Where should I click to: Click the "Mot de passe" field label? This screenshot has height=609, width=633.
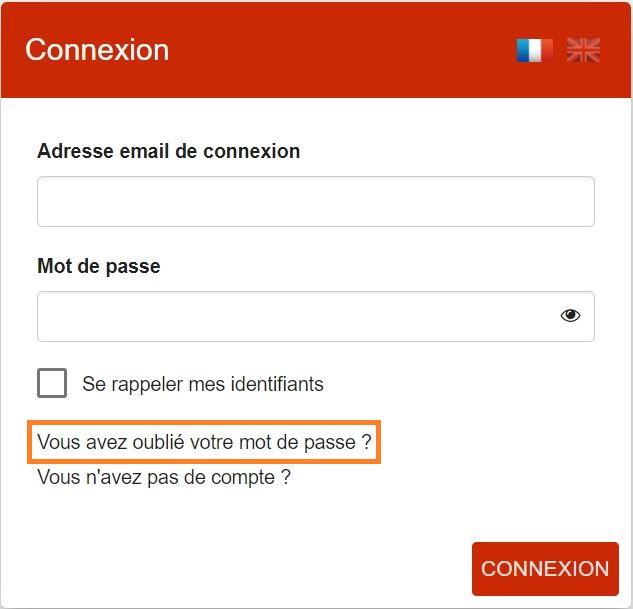click(x=98, y=266)
